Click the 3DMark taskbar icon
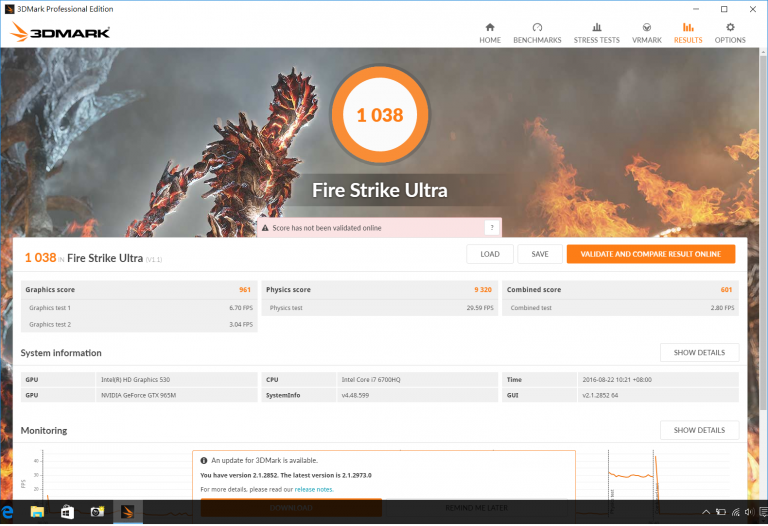The image size is (768, 526). pyautogui.click(x=127, y=512)
